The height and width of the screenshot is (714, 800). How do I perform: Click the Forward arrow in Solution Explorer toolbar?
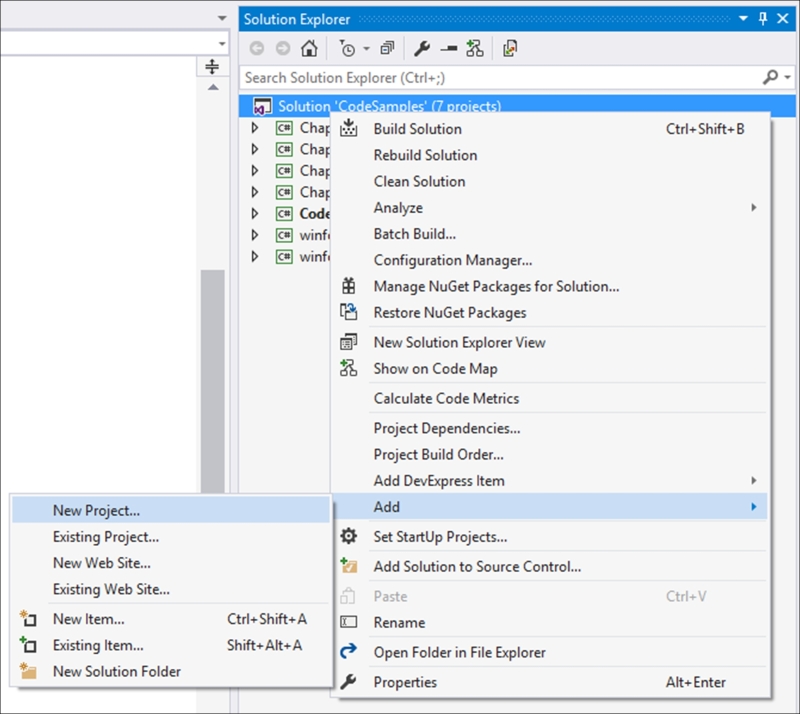[283, 48]
